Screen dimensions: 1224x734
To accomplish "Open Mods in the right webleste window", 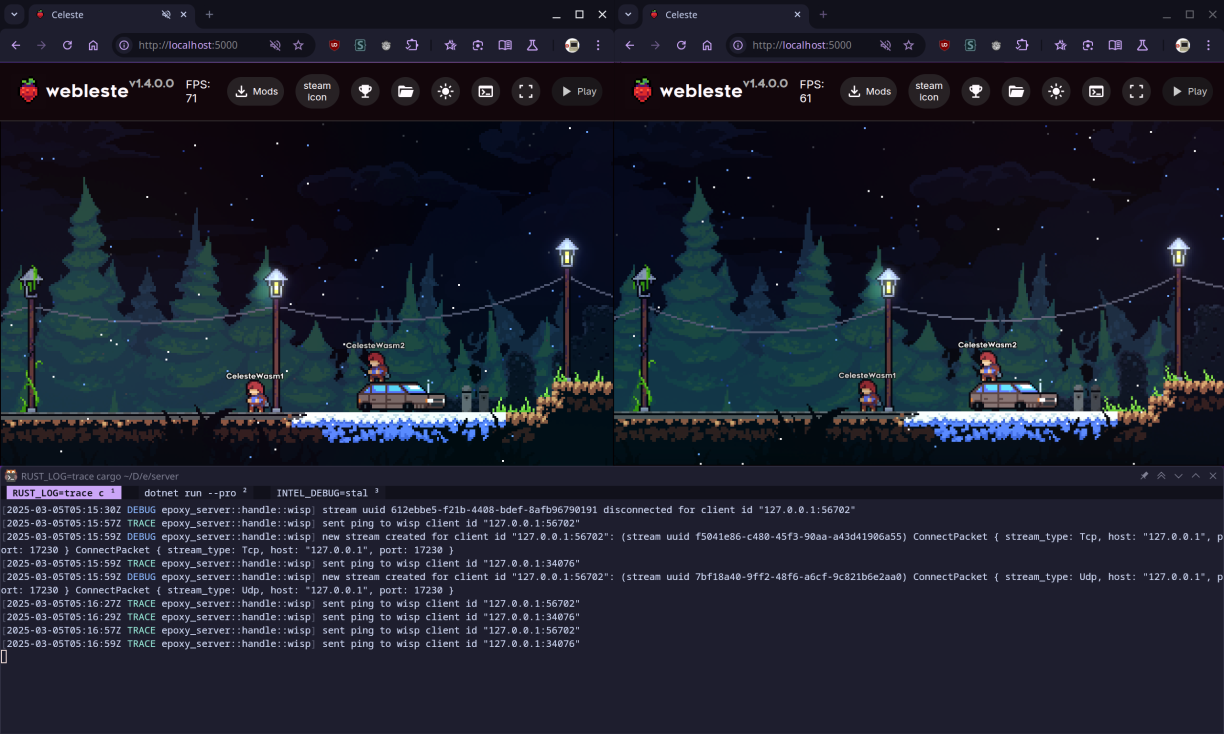I will (869, 91).
